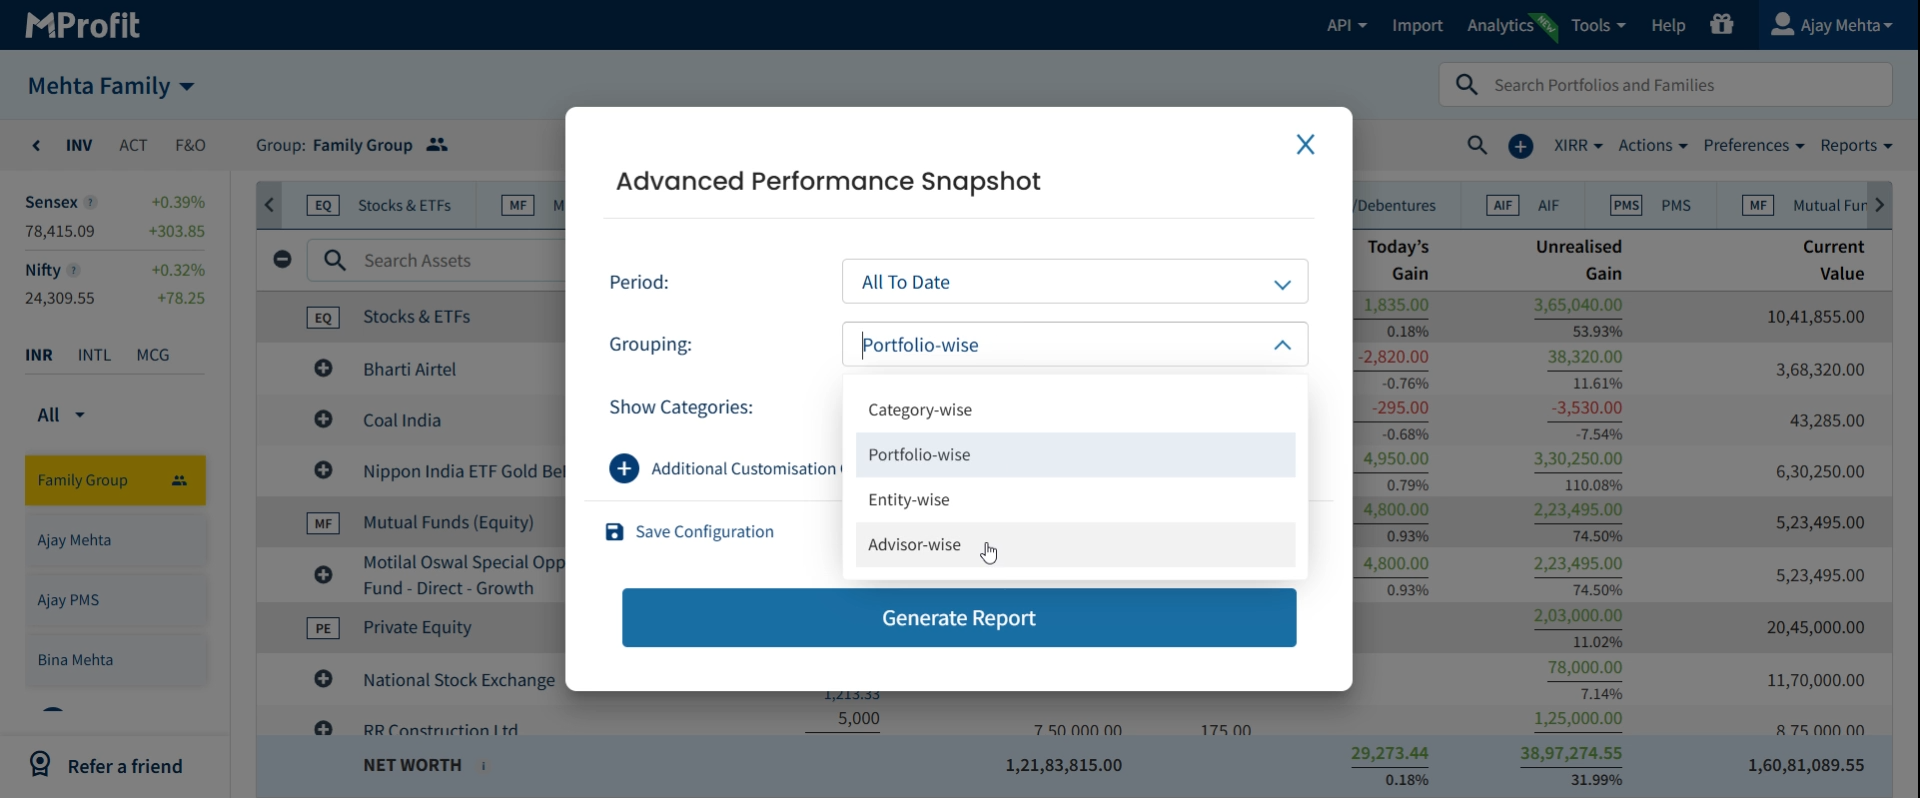1920x798 pixels.
Task: Select the INR currency tab
Action: 39,355
